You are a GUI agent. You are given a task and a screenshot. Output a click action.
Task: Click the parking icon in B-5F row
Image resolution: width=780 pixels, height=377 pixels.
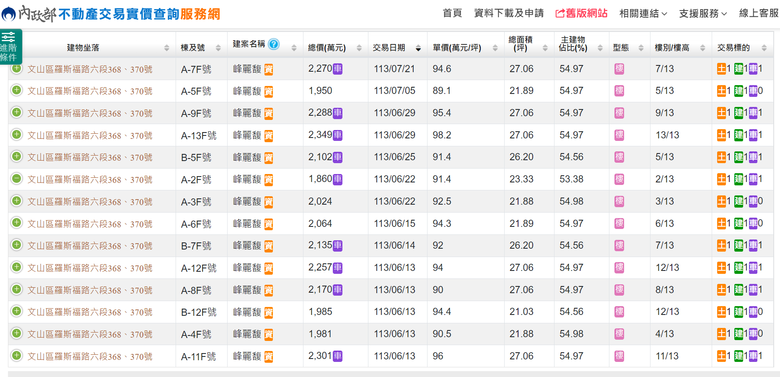337,157
